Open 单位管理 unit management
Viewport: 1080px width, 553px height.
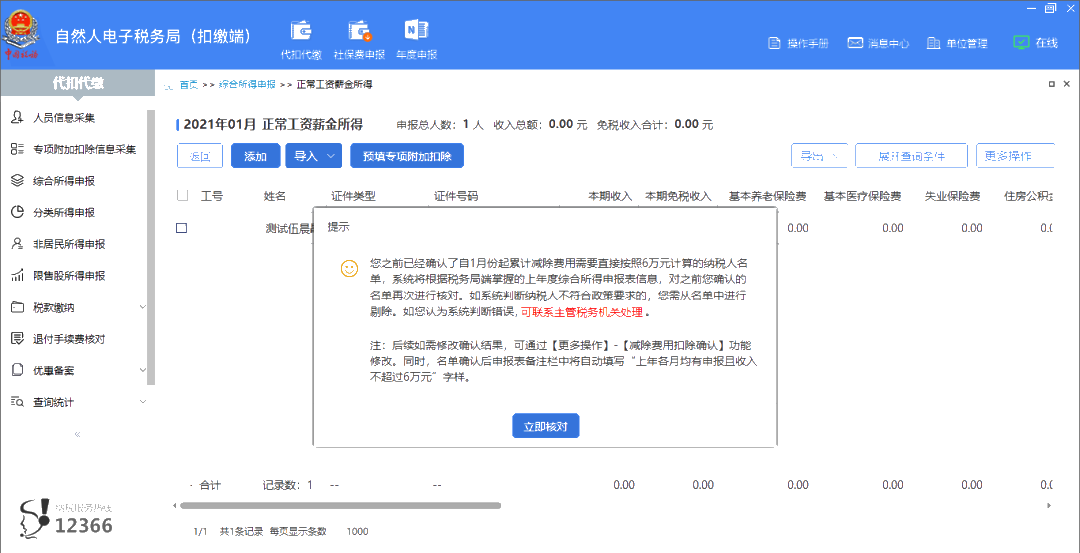pos(957,43)
